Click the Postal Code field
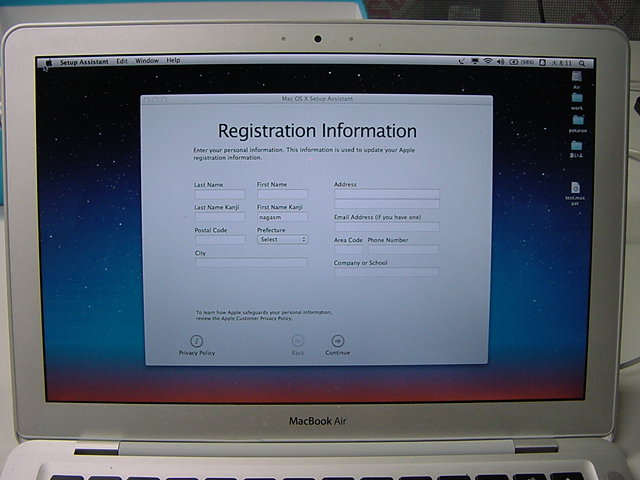This screenshot has width=640, height=480. click(220, 240)
